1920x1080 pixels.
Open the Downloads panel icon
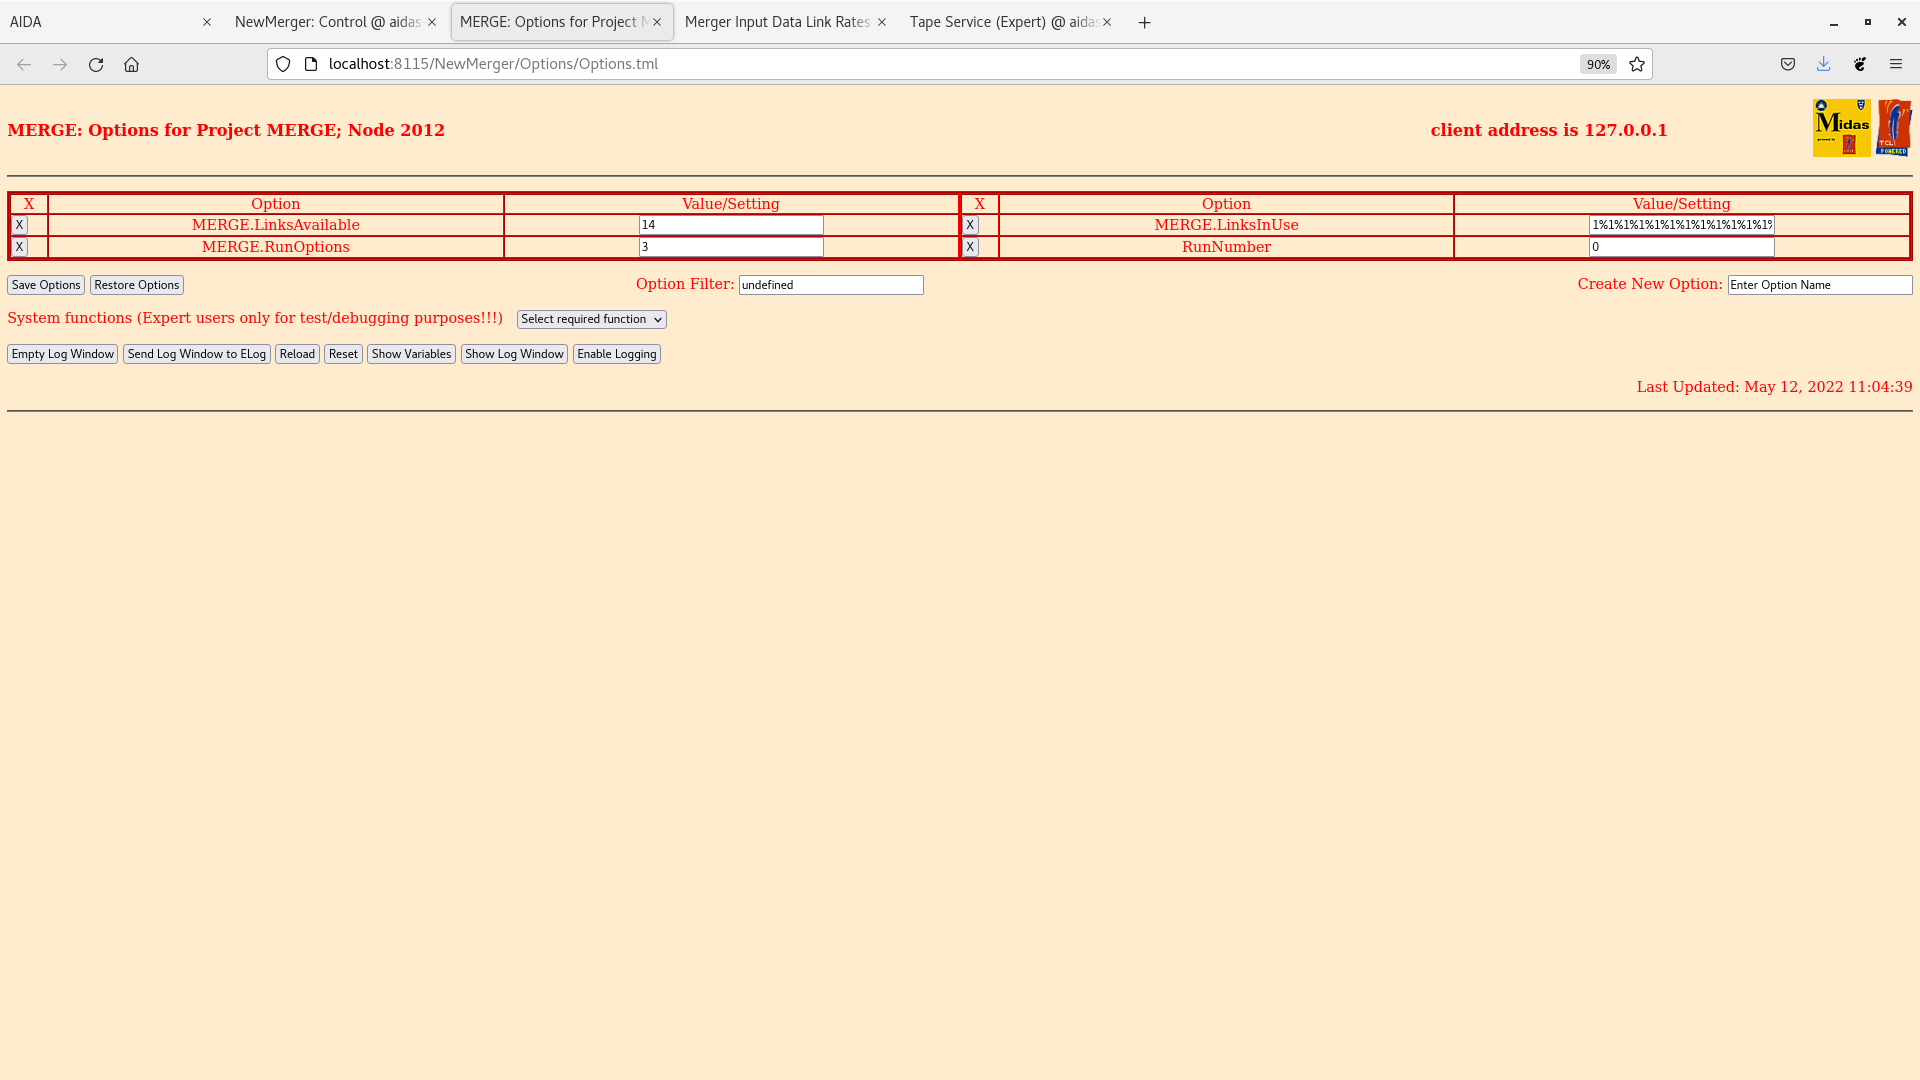pyautogui.click(x=1823, y=64)
